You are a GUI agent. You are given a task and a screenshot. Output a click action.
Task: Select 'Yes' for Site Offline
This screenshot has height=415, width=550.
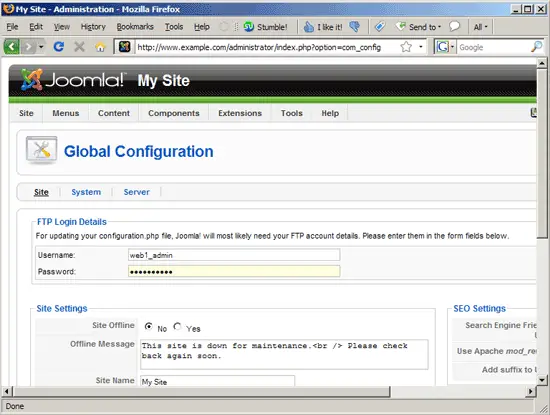tap(177, 327)
